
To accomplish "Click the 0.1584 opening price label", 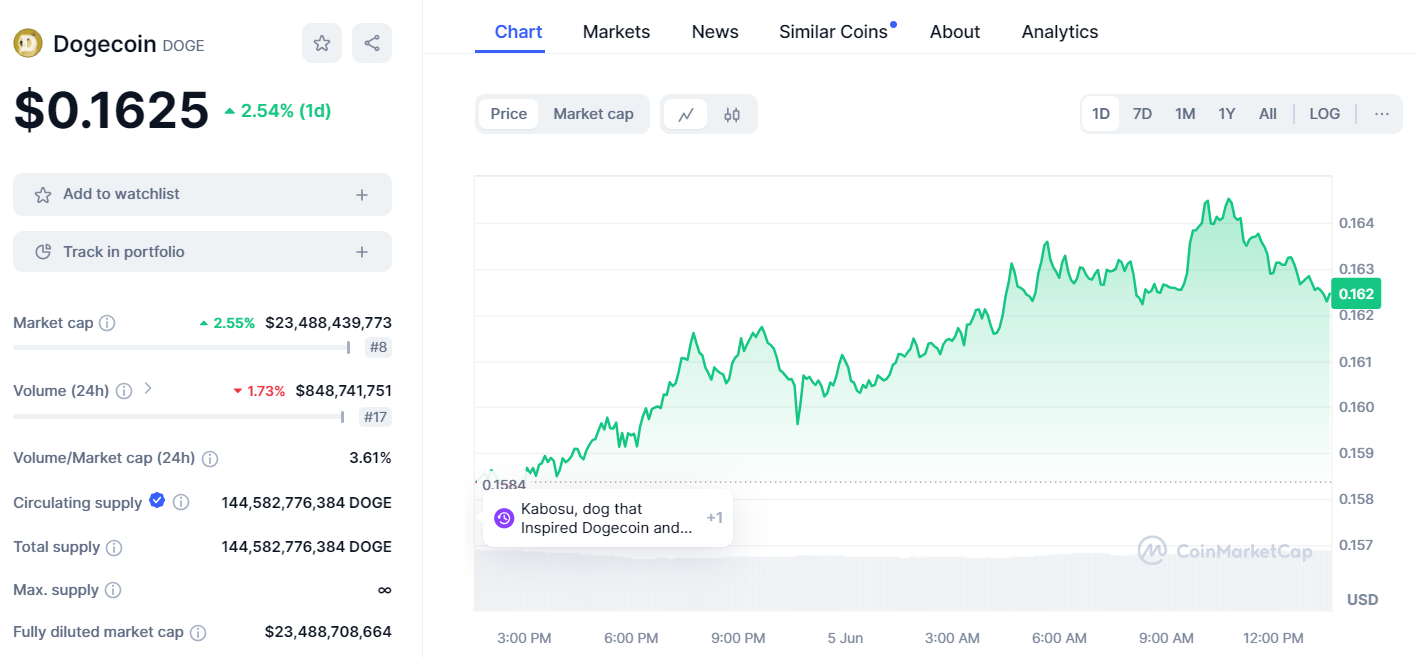I will pos(504,485).
